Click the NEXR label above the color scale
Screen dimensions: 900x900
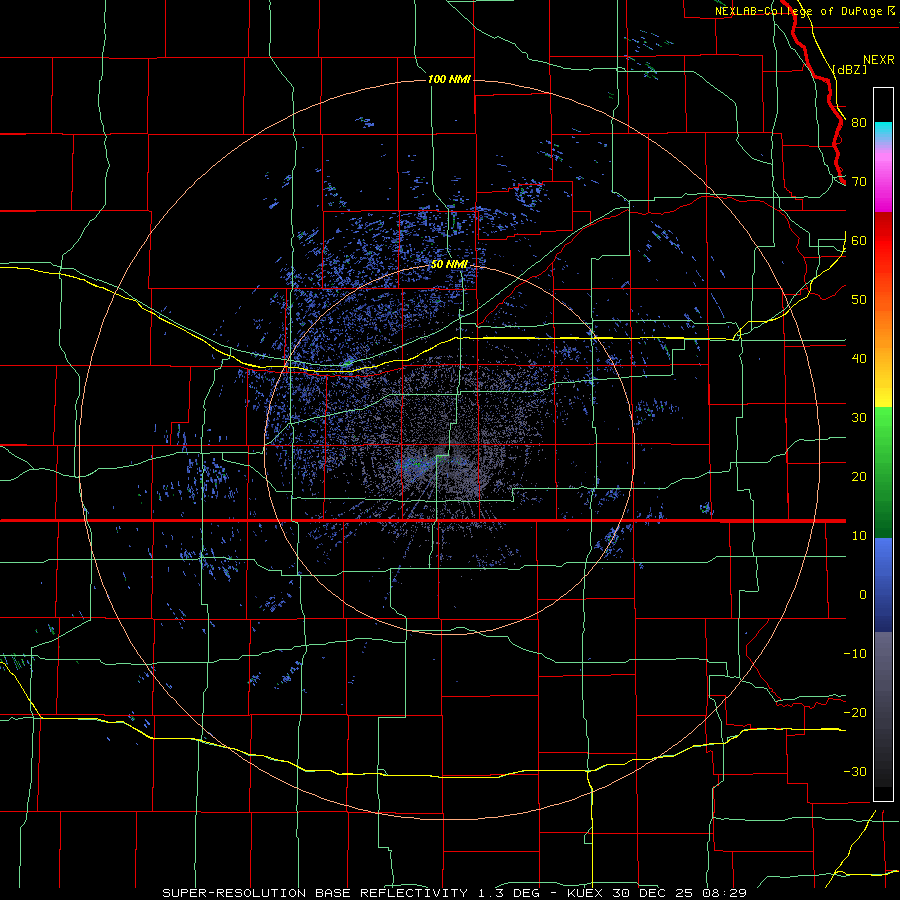[878, 60]
